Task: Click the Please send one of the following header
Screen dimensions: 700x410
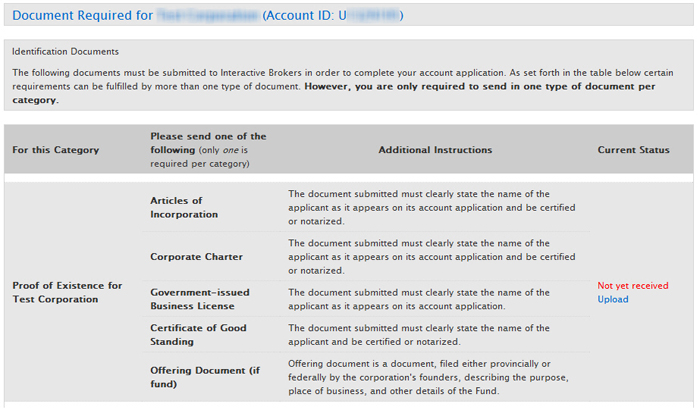Action: coord(208,150)
